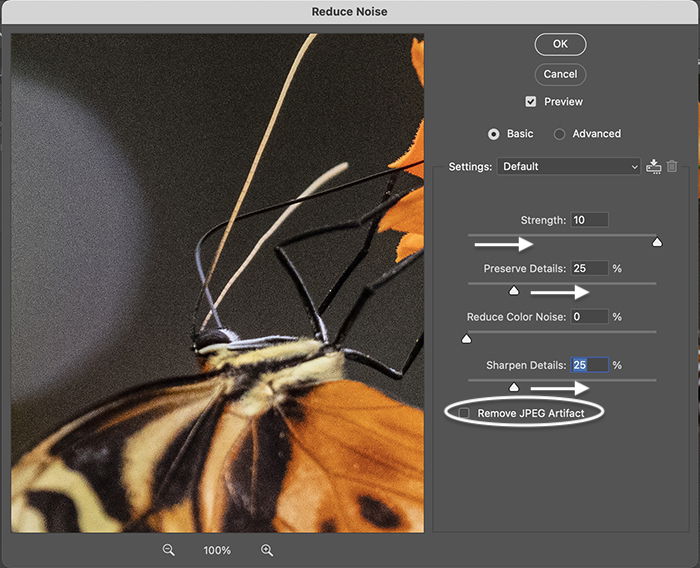Click the Preserve Details percentage field
Screen dimensions: 700x568
click(x=589, y=268)
